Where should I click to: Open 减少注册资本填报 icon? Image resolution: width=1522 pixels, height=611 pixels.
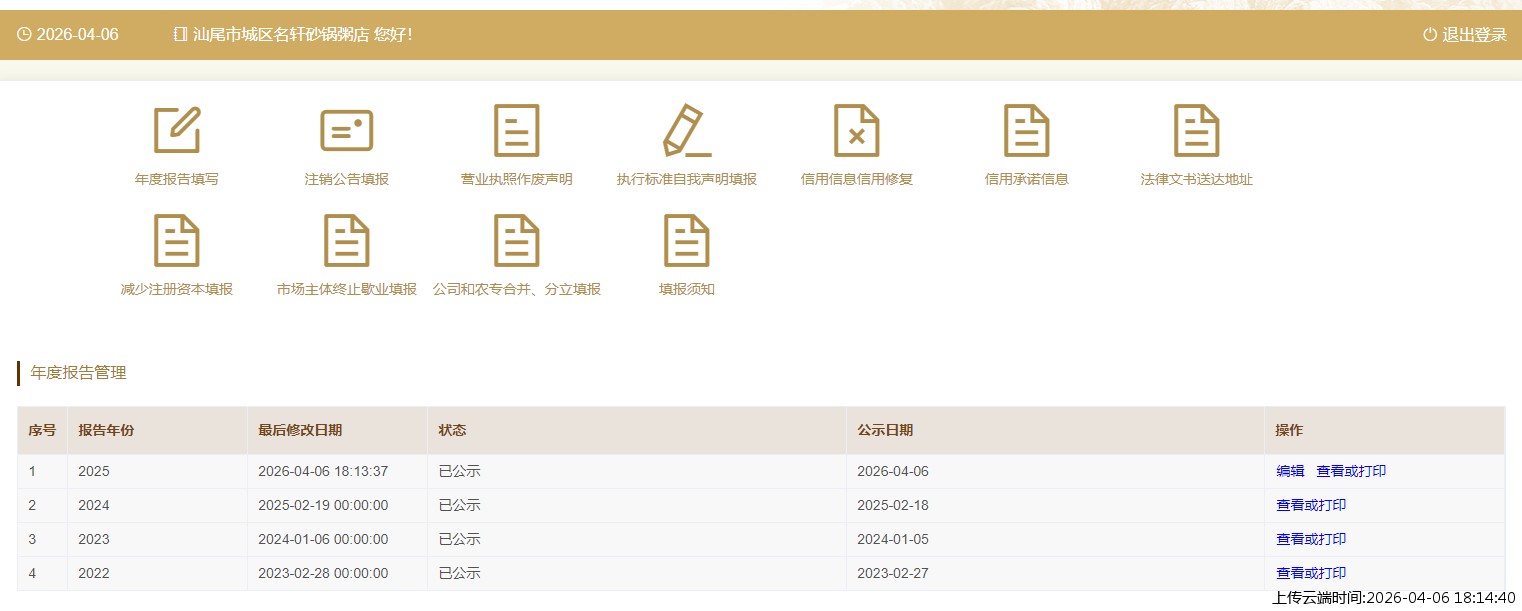(177, 241)
